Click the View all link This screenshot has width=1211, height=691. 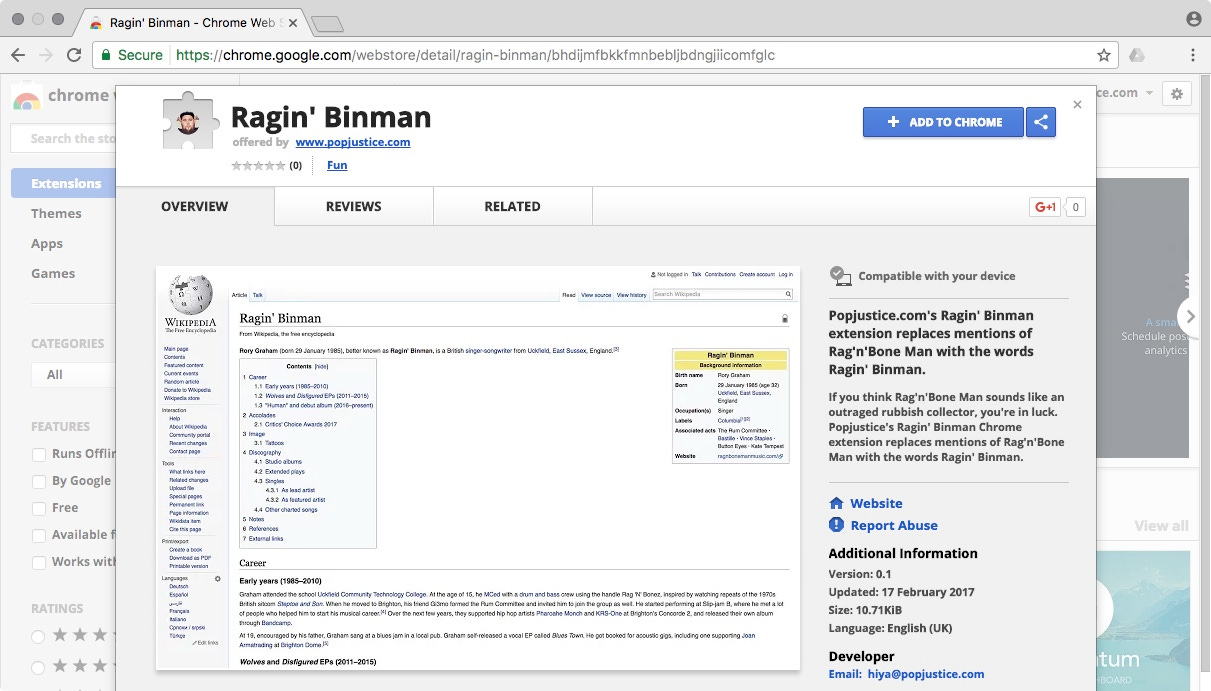coord(1161,526)
